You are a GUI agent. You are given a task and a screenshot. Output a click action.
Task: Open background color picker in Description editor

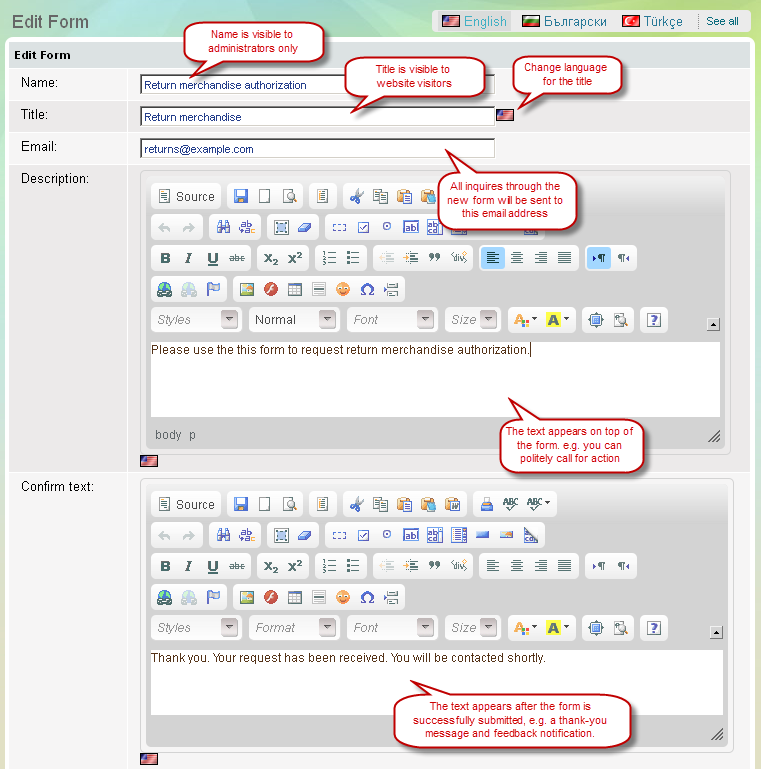coord(558,320)
